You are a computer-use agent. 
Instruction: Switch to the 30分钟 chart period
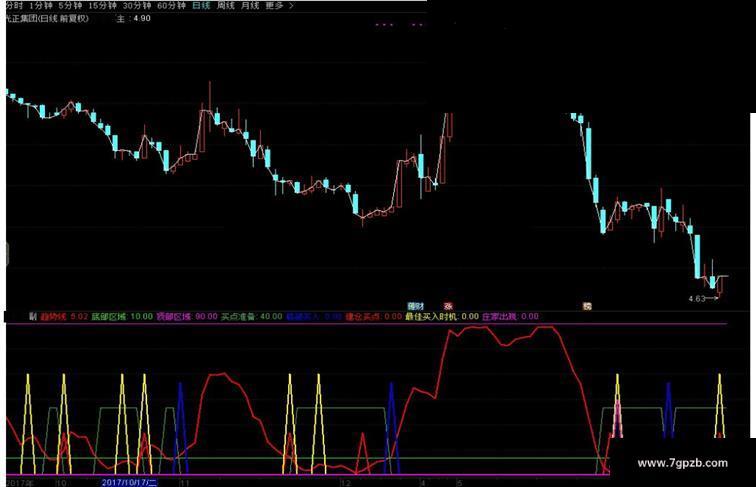pos(137,6)
